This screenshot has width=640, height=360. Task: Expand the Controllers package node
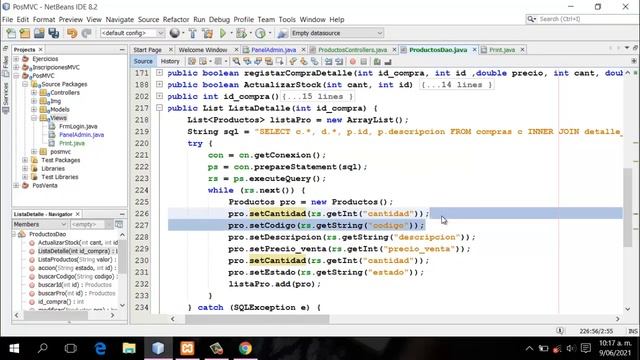click(34, 93)
